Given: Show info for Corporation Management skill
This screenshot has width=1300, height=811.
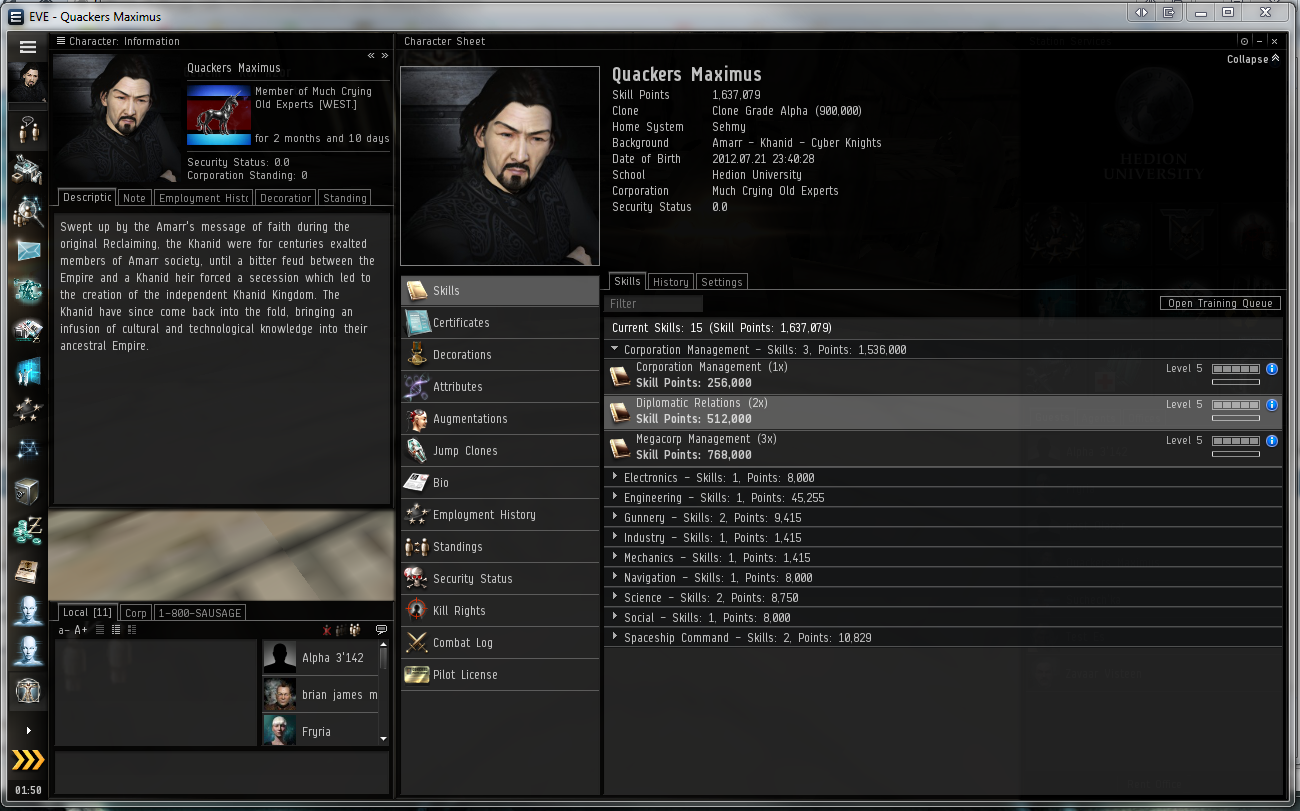Looking at the screenshot, I should click(x=1272, y=369).
